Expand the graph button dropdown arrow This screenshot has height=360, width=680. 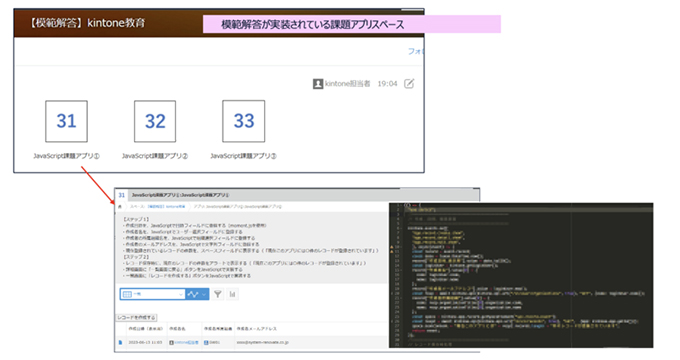pos(204,294)
